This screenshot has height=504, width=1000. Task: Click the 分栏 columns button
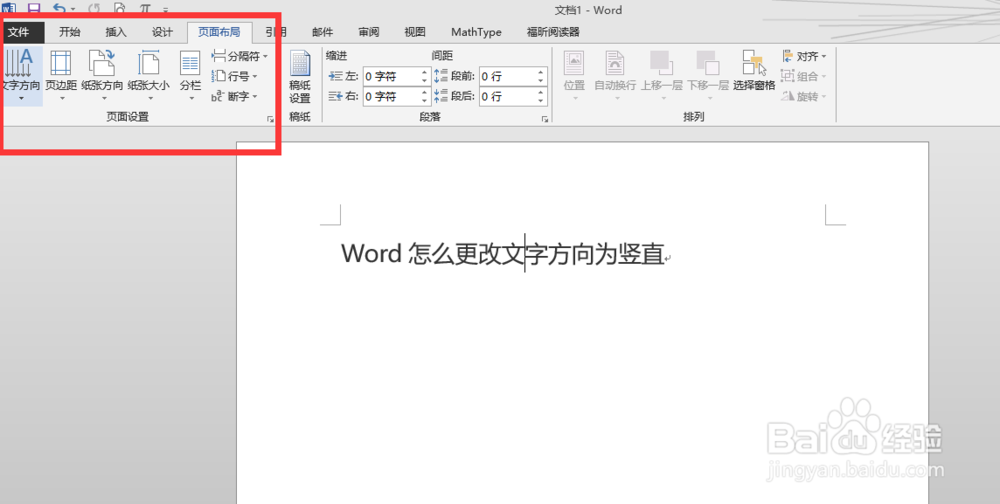pyautogui.click(x=190, y=75)
